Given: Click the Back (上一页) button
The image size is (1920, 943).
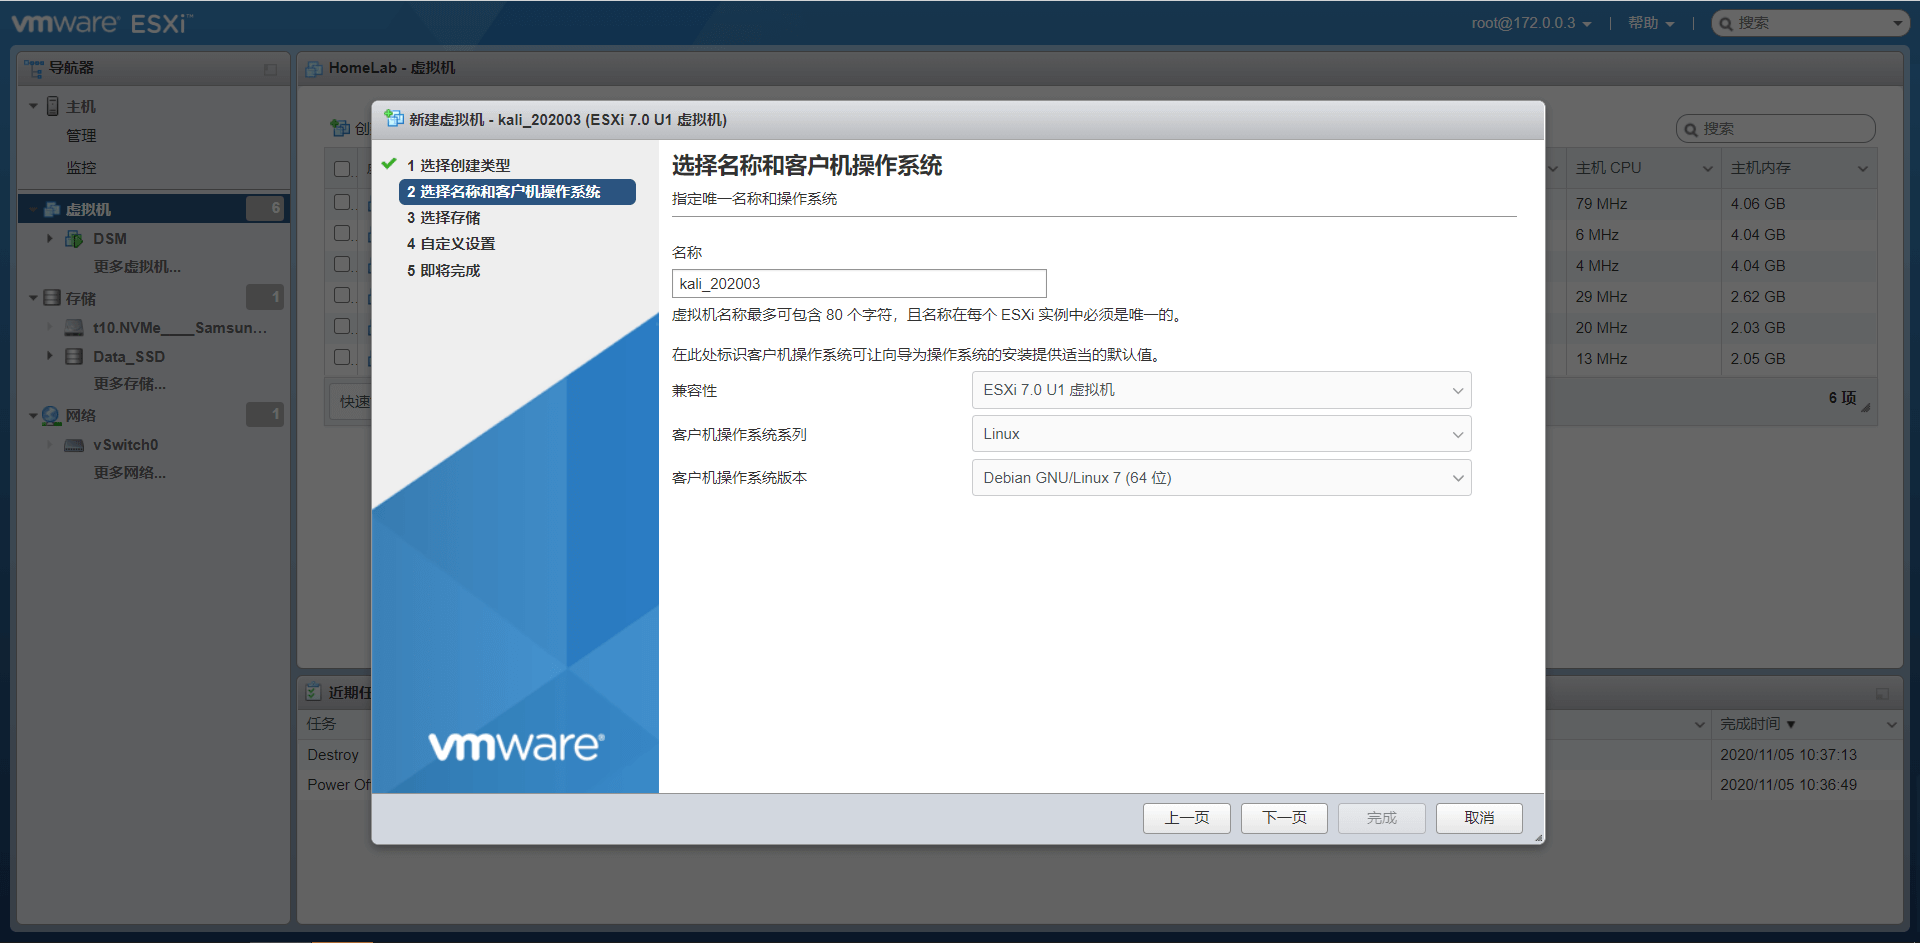Looking at the screenshot, I should [1187, 818].
